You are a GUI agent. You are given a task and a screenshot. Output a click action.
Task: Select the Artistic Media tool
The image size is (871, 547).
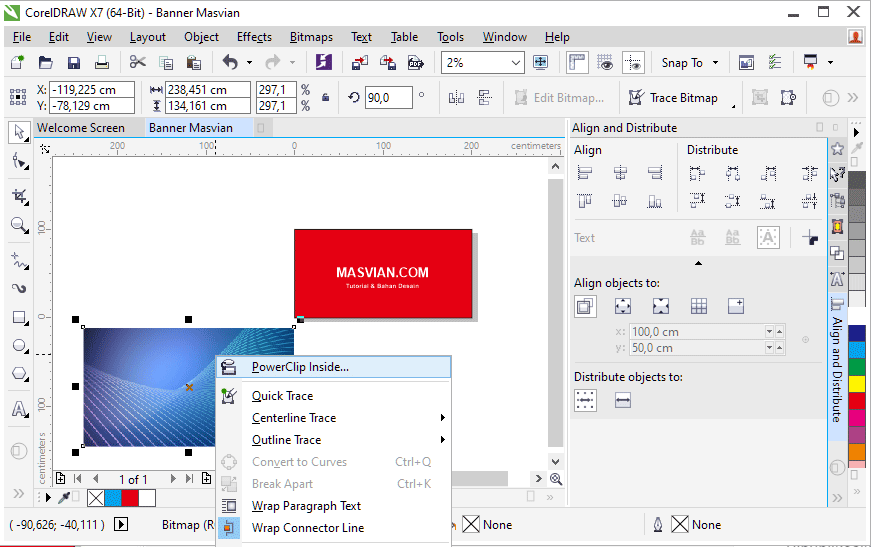pos(19,288)
